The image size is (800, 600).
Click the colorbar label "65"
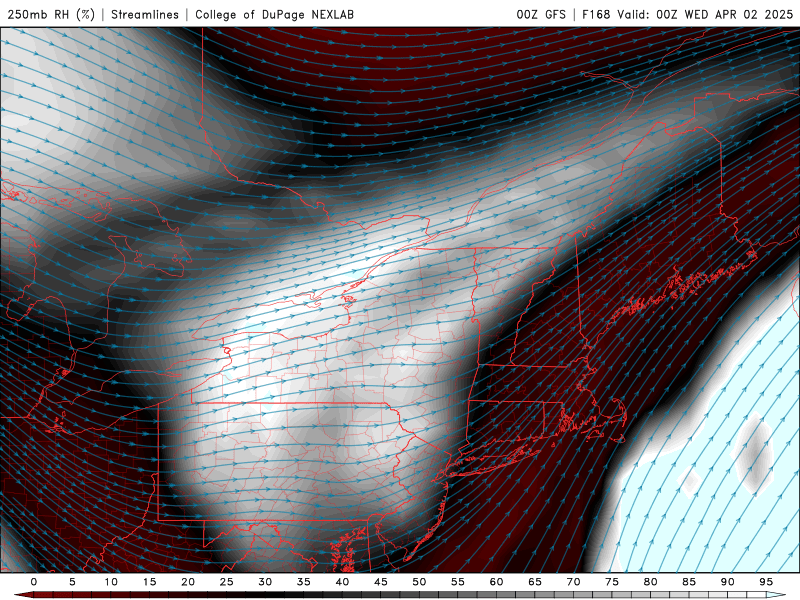pos(535,582)
